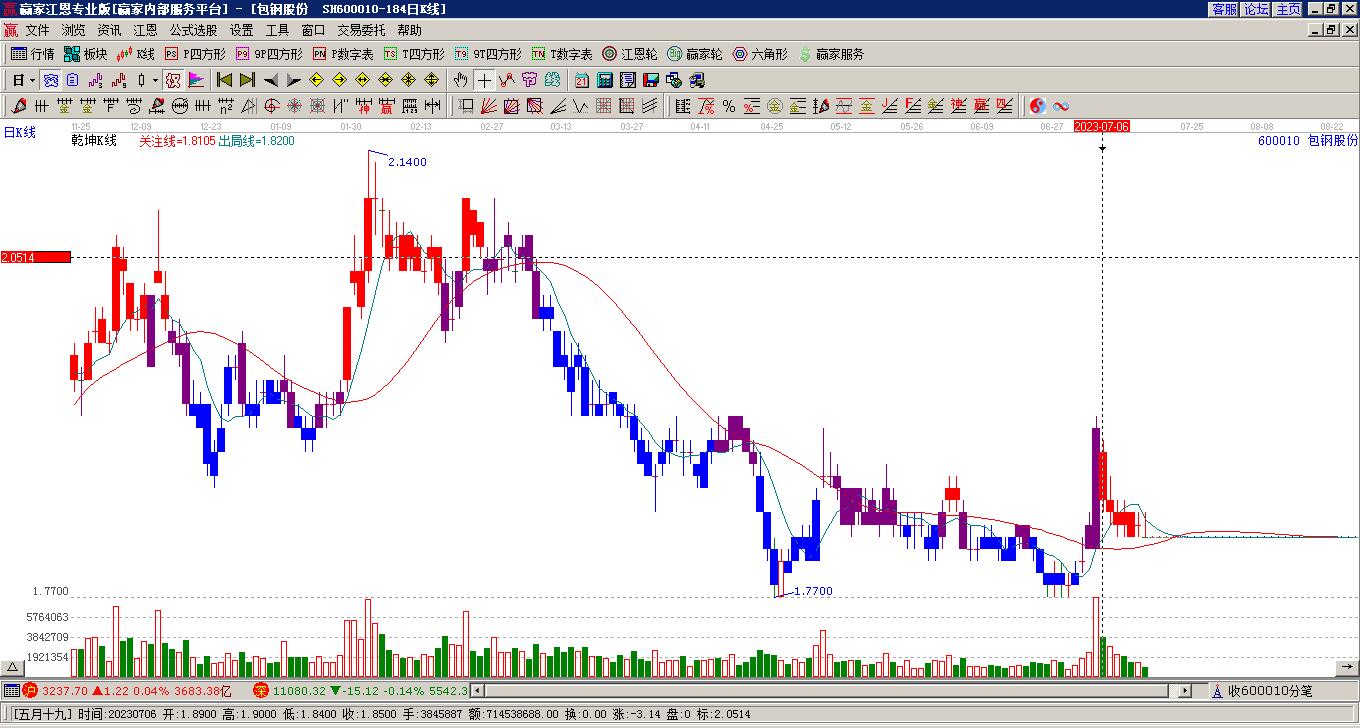Open the calendar icon numbered 21
The height and width of the screenshot is (728, 1360).
(x=582, y=80)
